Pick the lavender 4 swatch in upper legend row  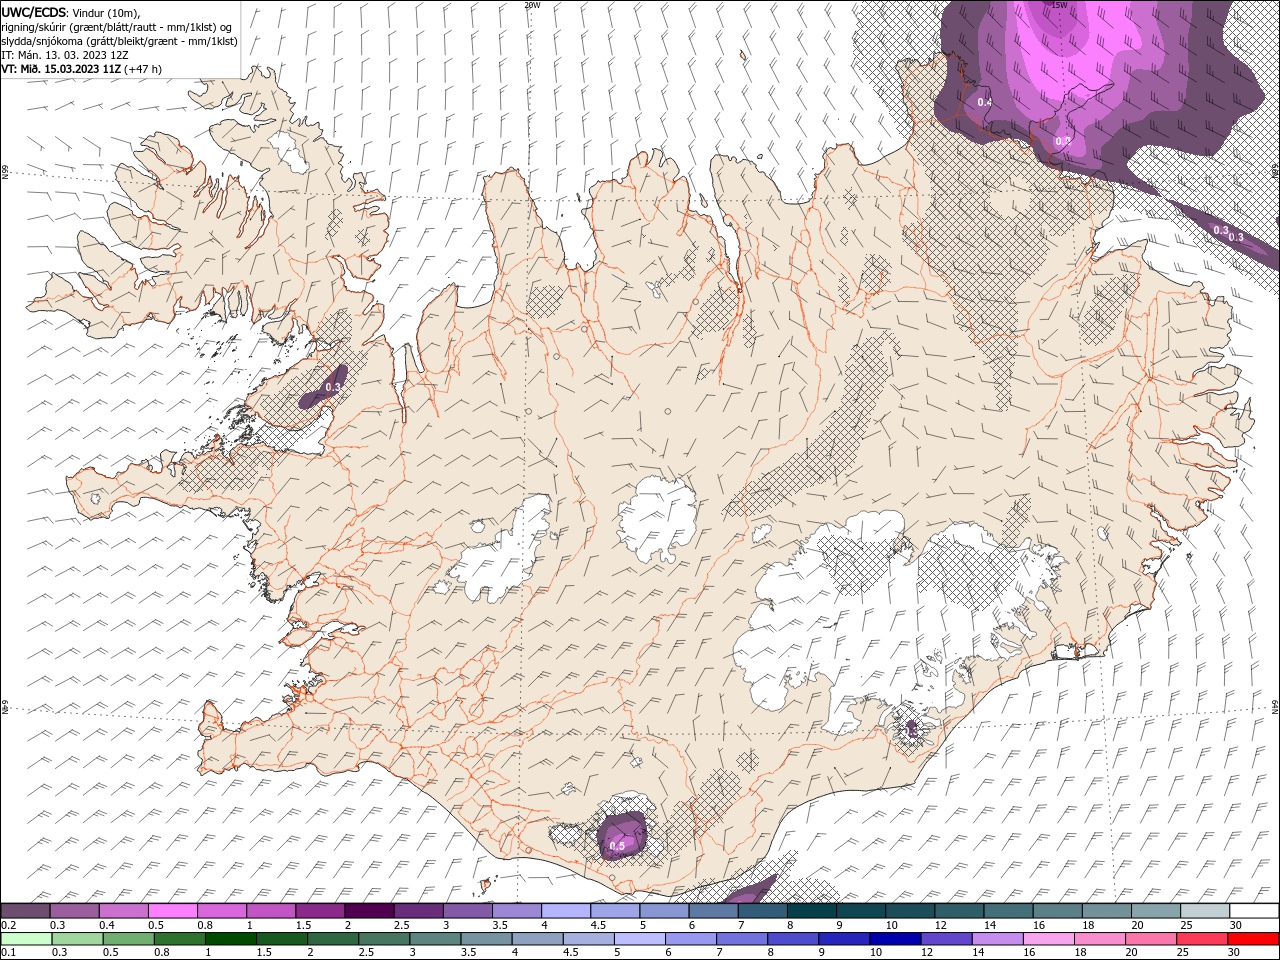[x=565, y=911]
